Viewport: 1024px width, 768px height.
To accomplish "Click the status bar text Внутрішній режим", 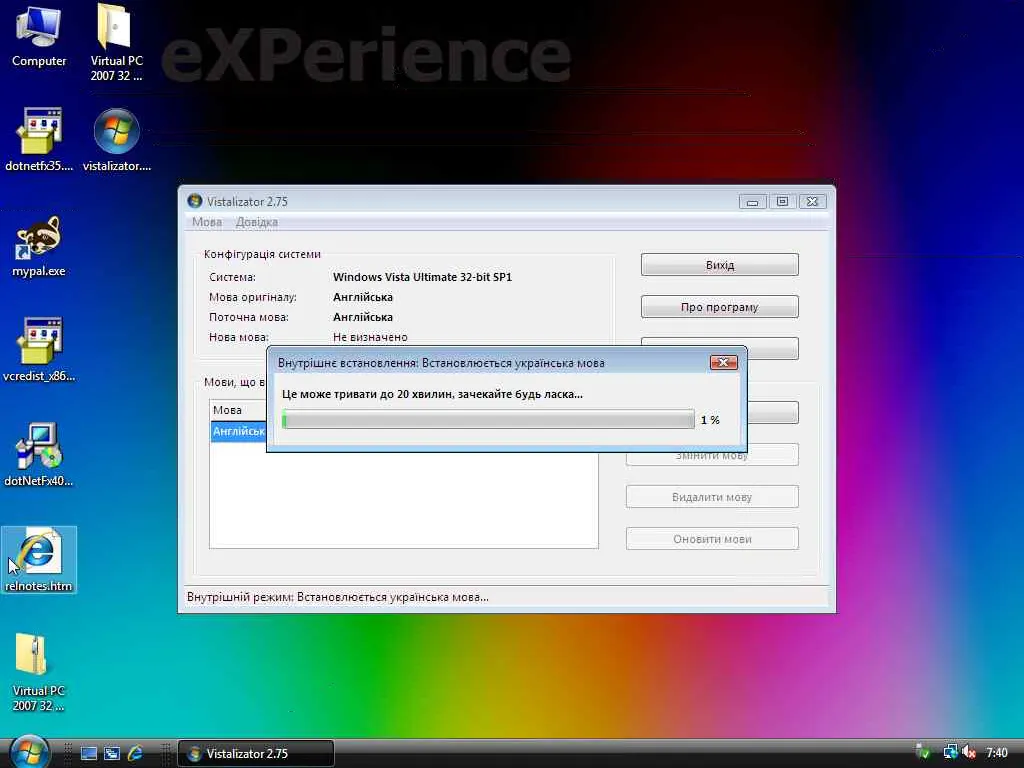I will click(x=338, y=597).
